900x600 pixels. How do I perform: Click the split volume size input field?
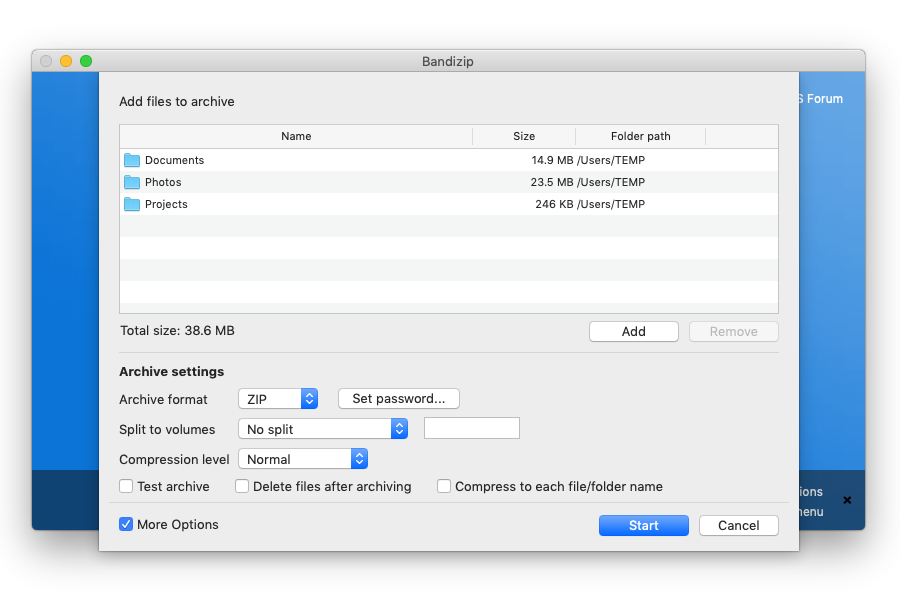pyautogui.click(x=472, y=429)
